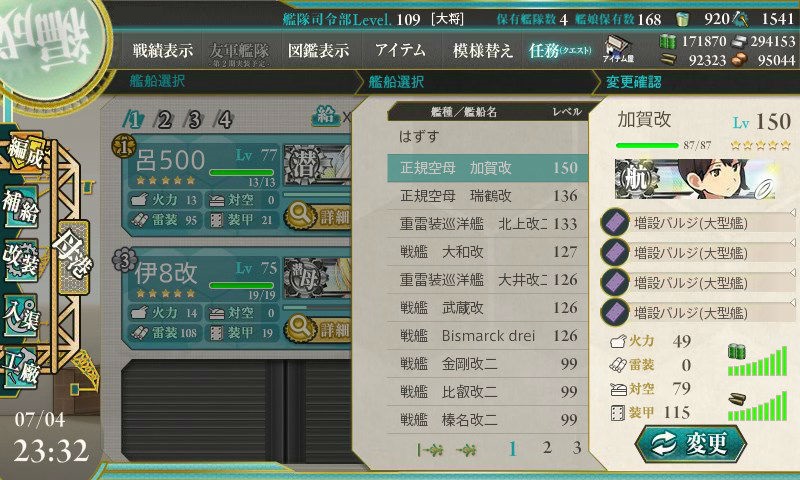Switch to fleet number 2

pos(164,120)
